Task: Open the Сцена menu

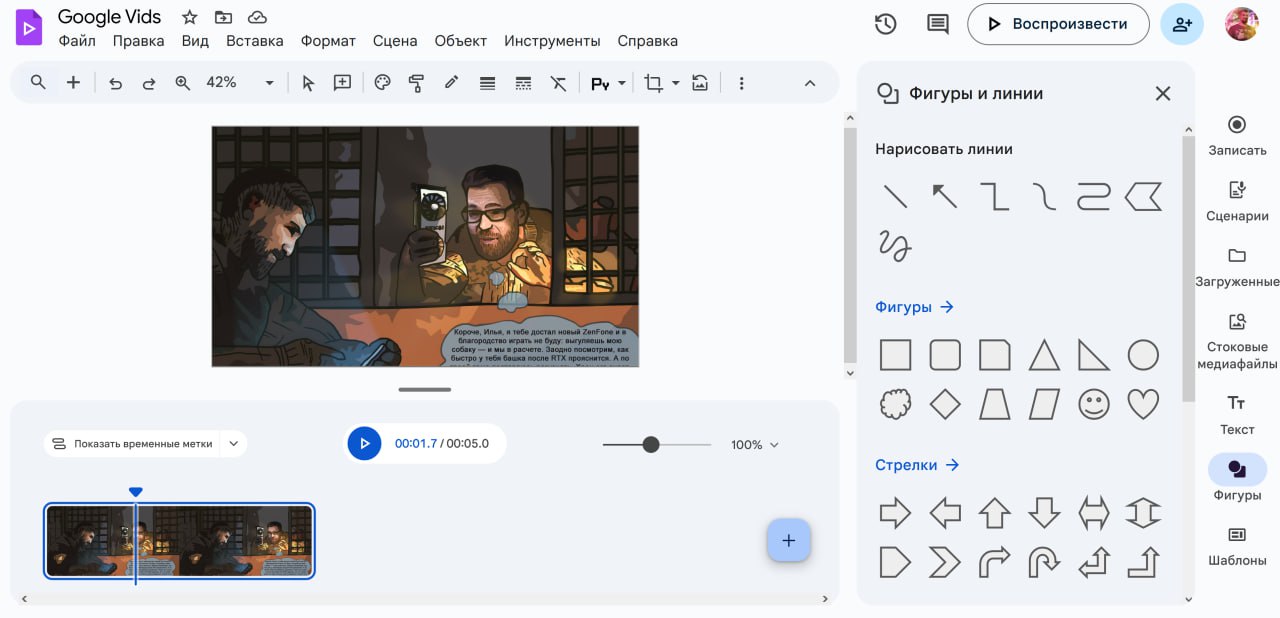Action: pyautogui.click(x=395, y=41)
